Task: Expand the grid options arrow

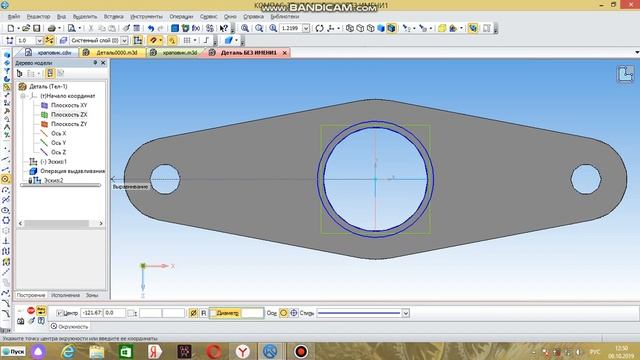Action: [x=195, y=40]
